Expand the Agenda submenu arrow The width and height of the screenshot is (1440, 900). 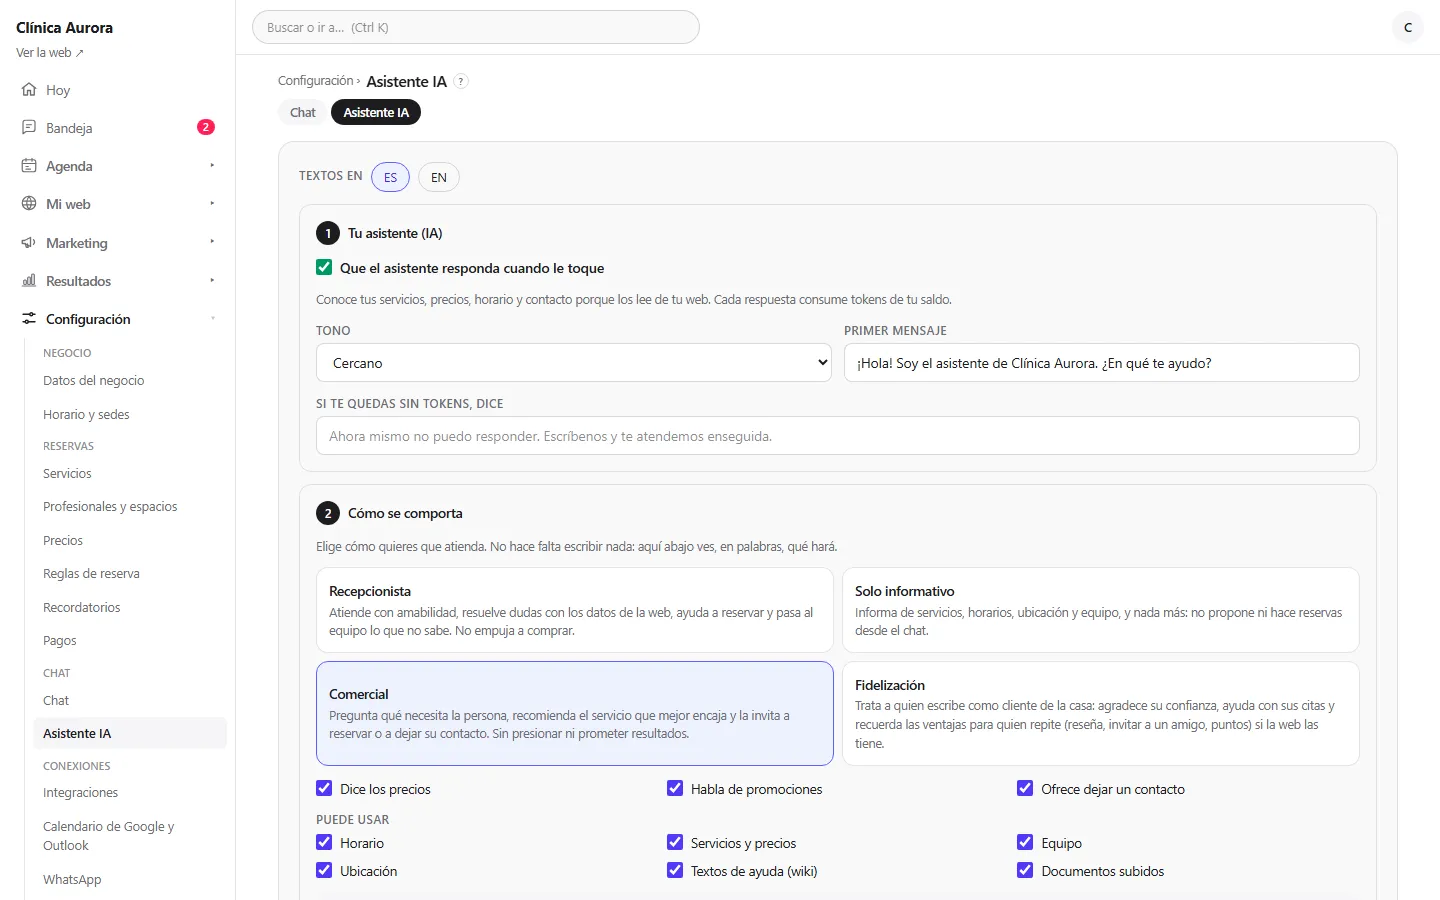(x=212, y=166)
